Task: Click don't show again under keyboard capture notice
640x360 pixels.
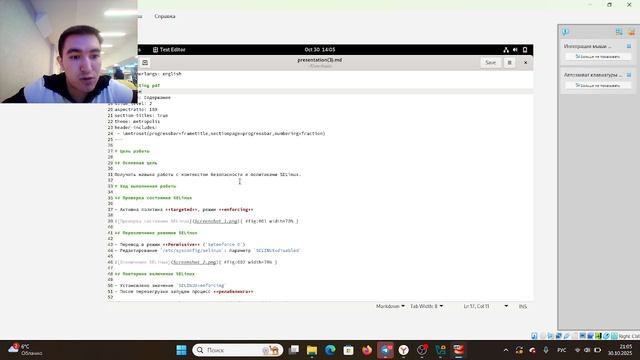Action: pos(598,85)
